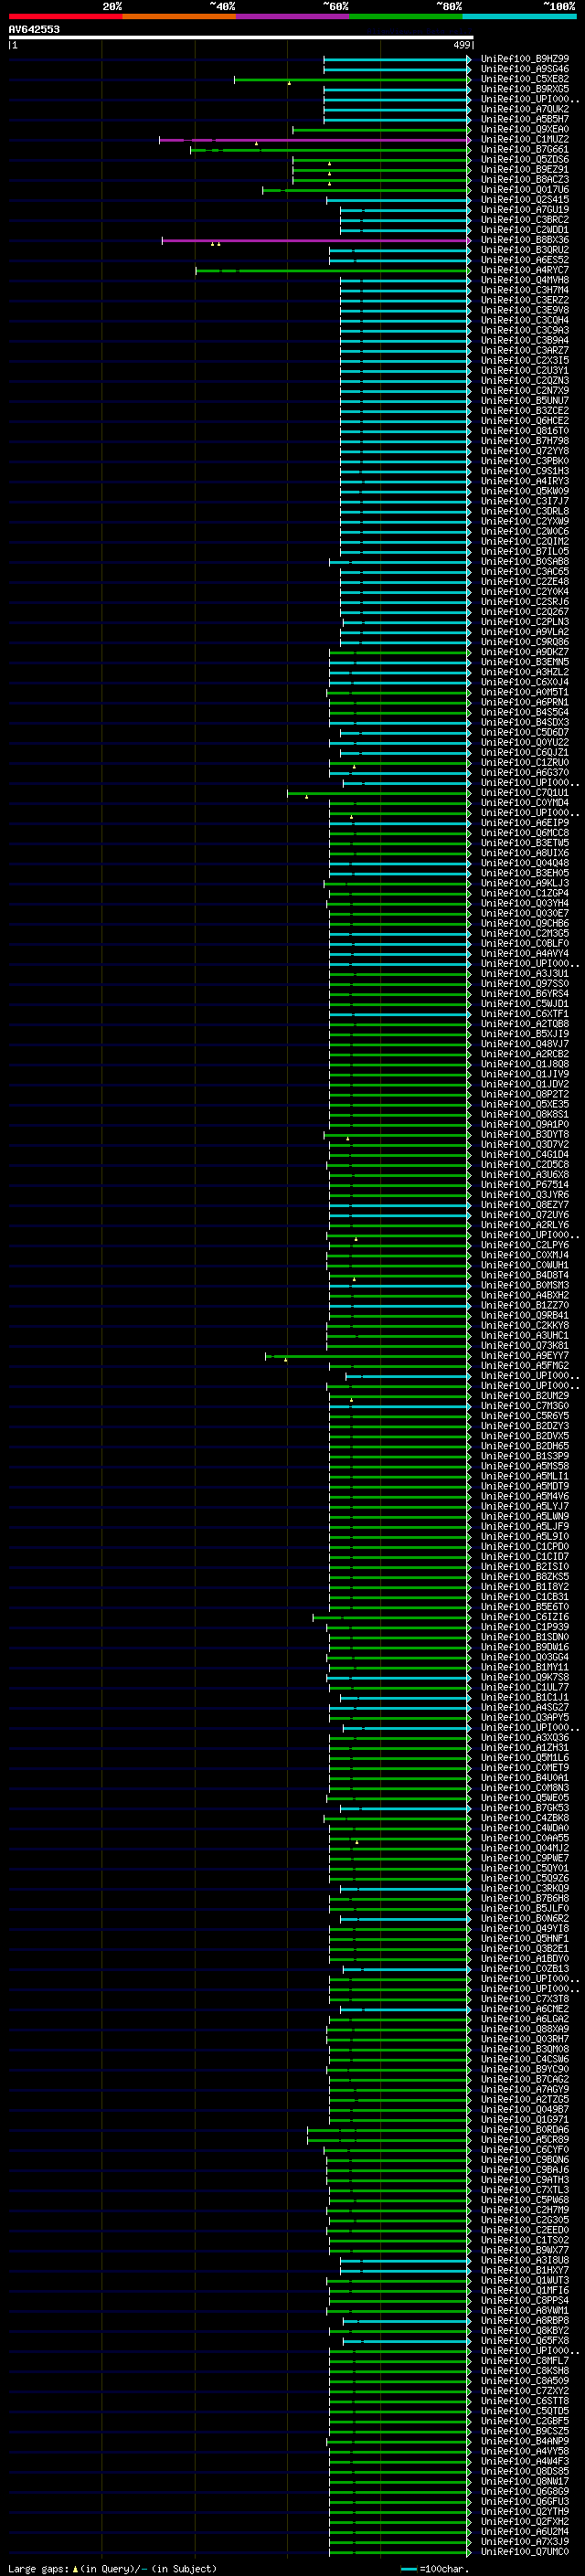Open hit UniRef100_Q9XEA0
This screenshot has width=585, height=2576.
[x=525, y=129]
